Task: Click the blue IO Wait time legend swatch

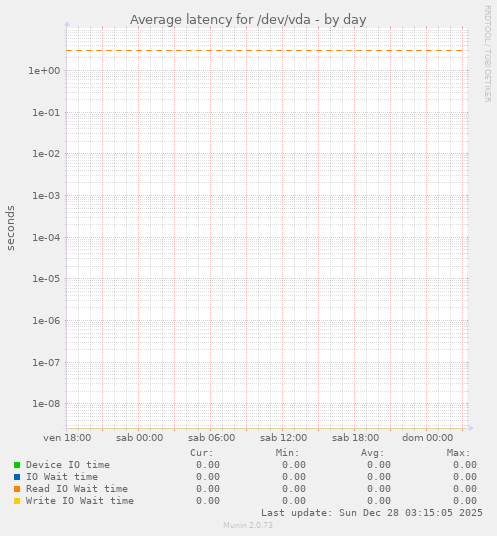Action: pyautogui.click(x=17, y=477)
